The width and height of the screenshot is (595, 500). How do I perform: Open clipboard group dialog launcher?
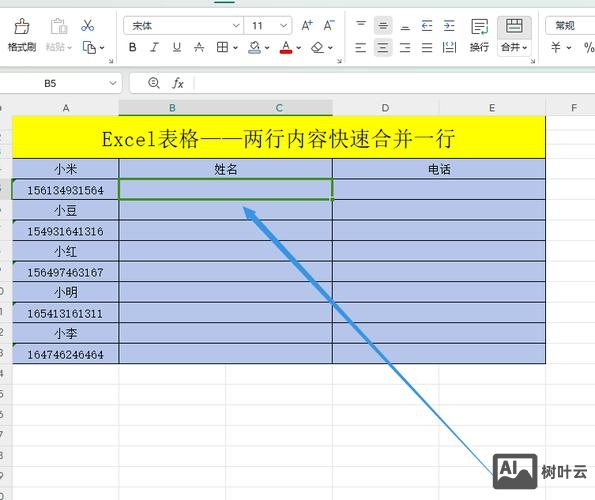coord(111,61)
